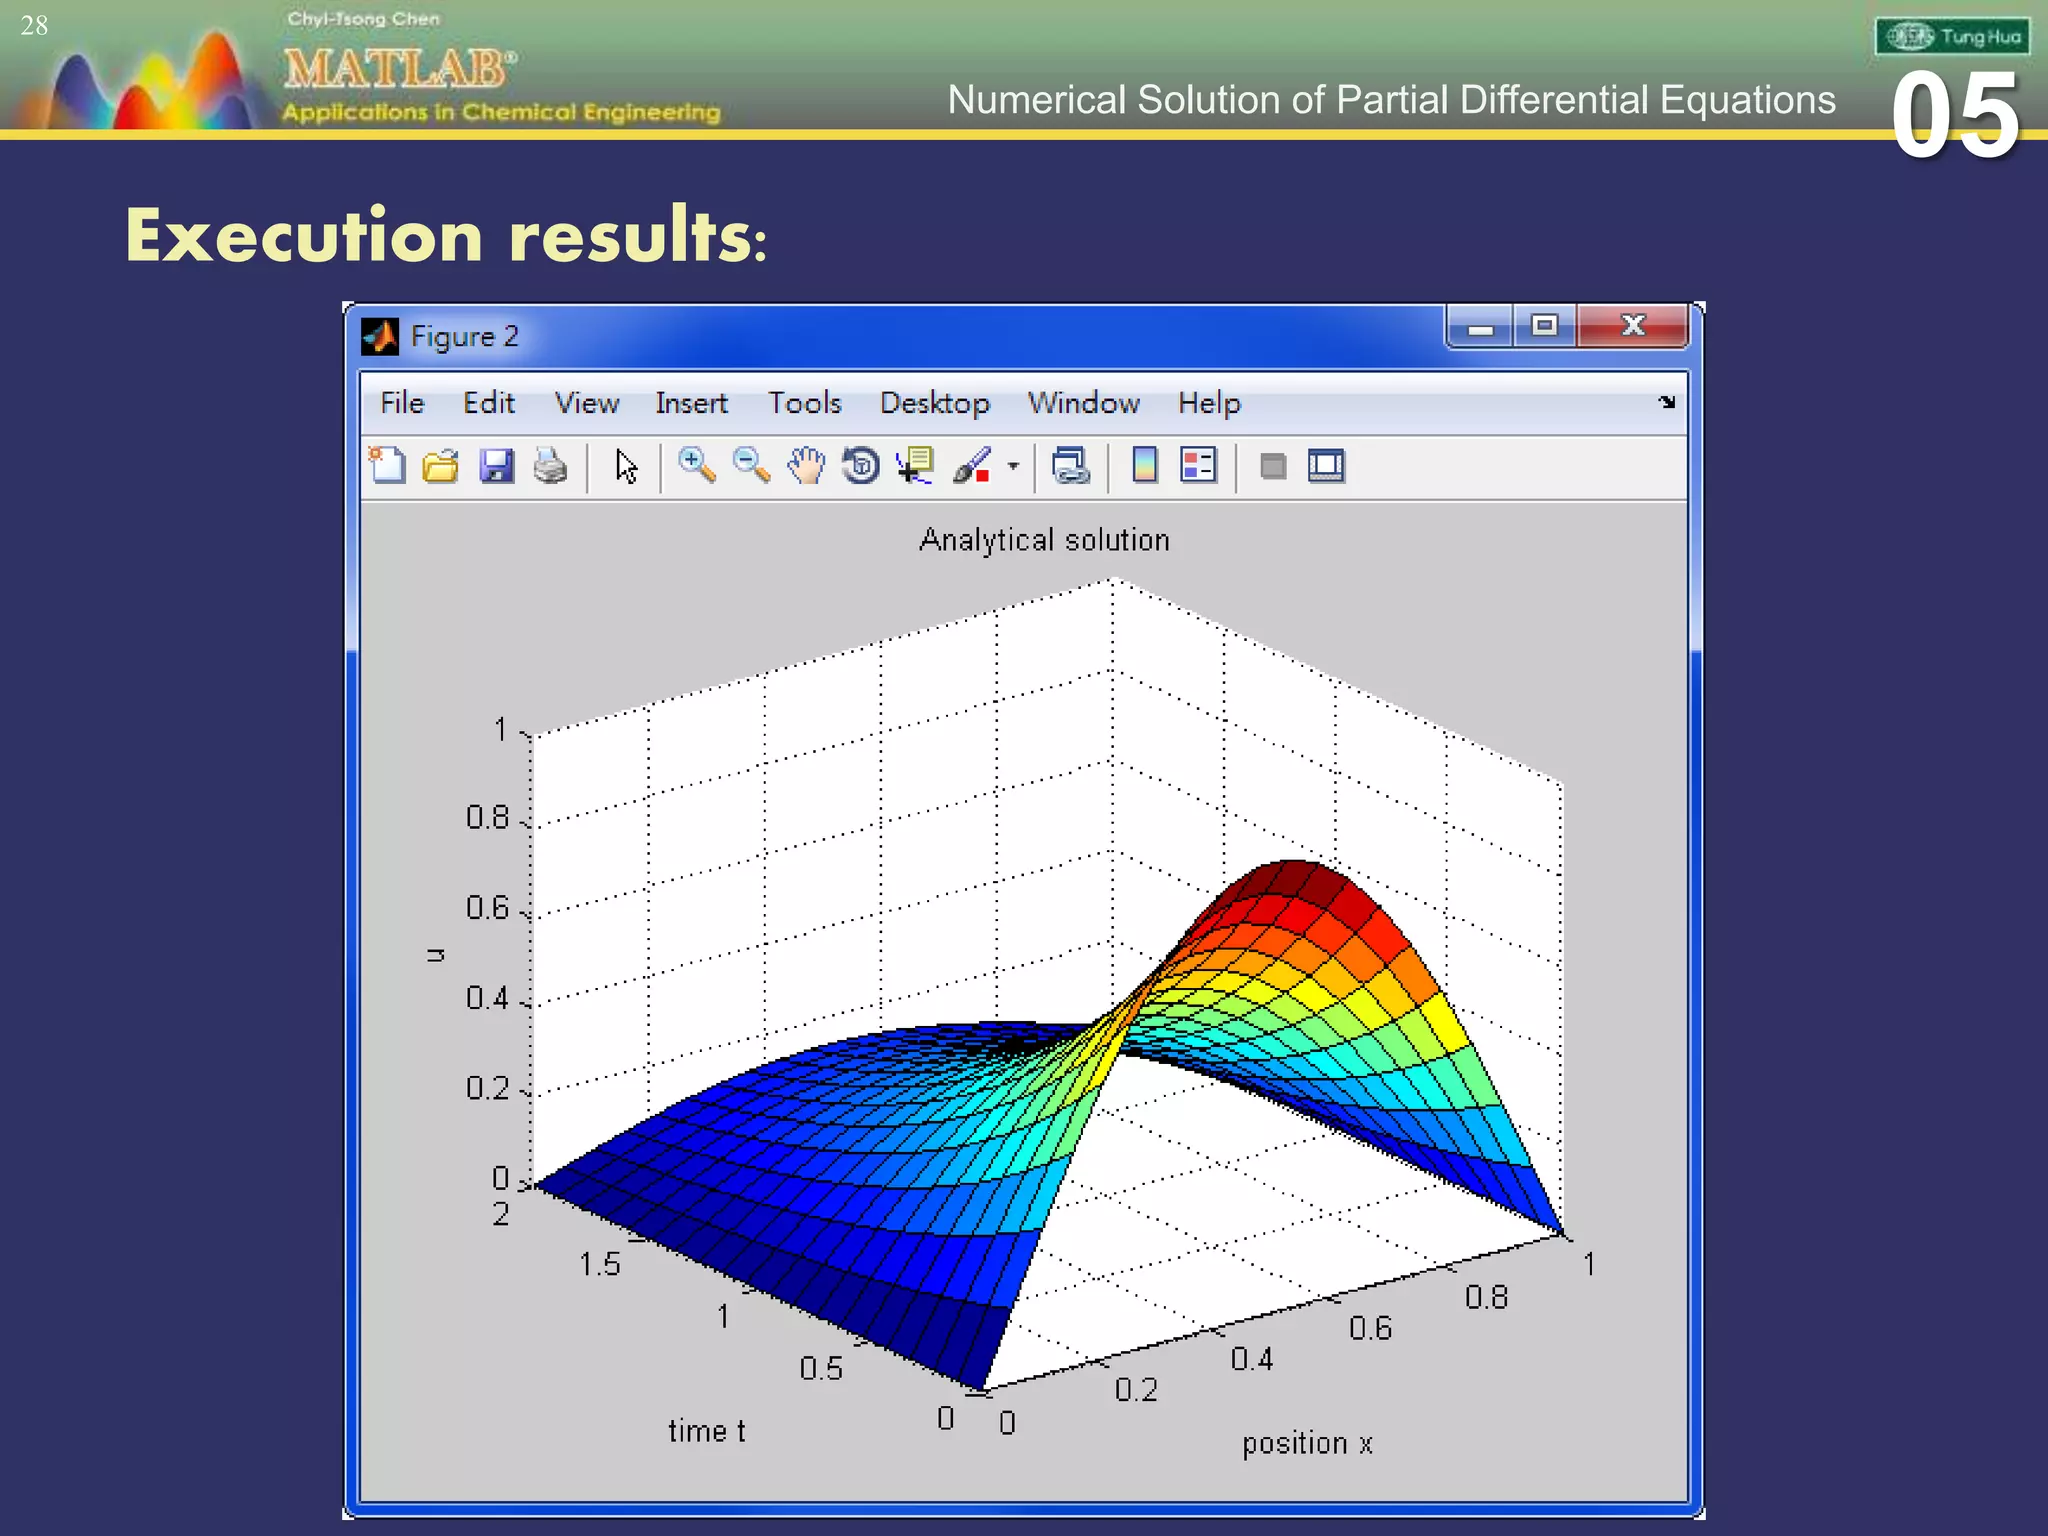2048x1536 pixels.
Task: Select the Edit Plot arrow tool
Action: (x=626, y=466)
